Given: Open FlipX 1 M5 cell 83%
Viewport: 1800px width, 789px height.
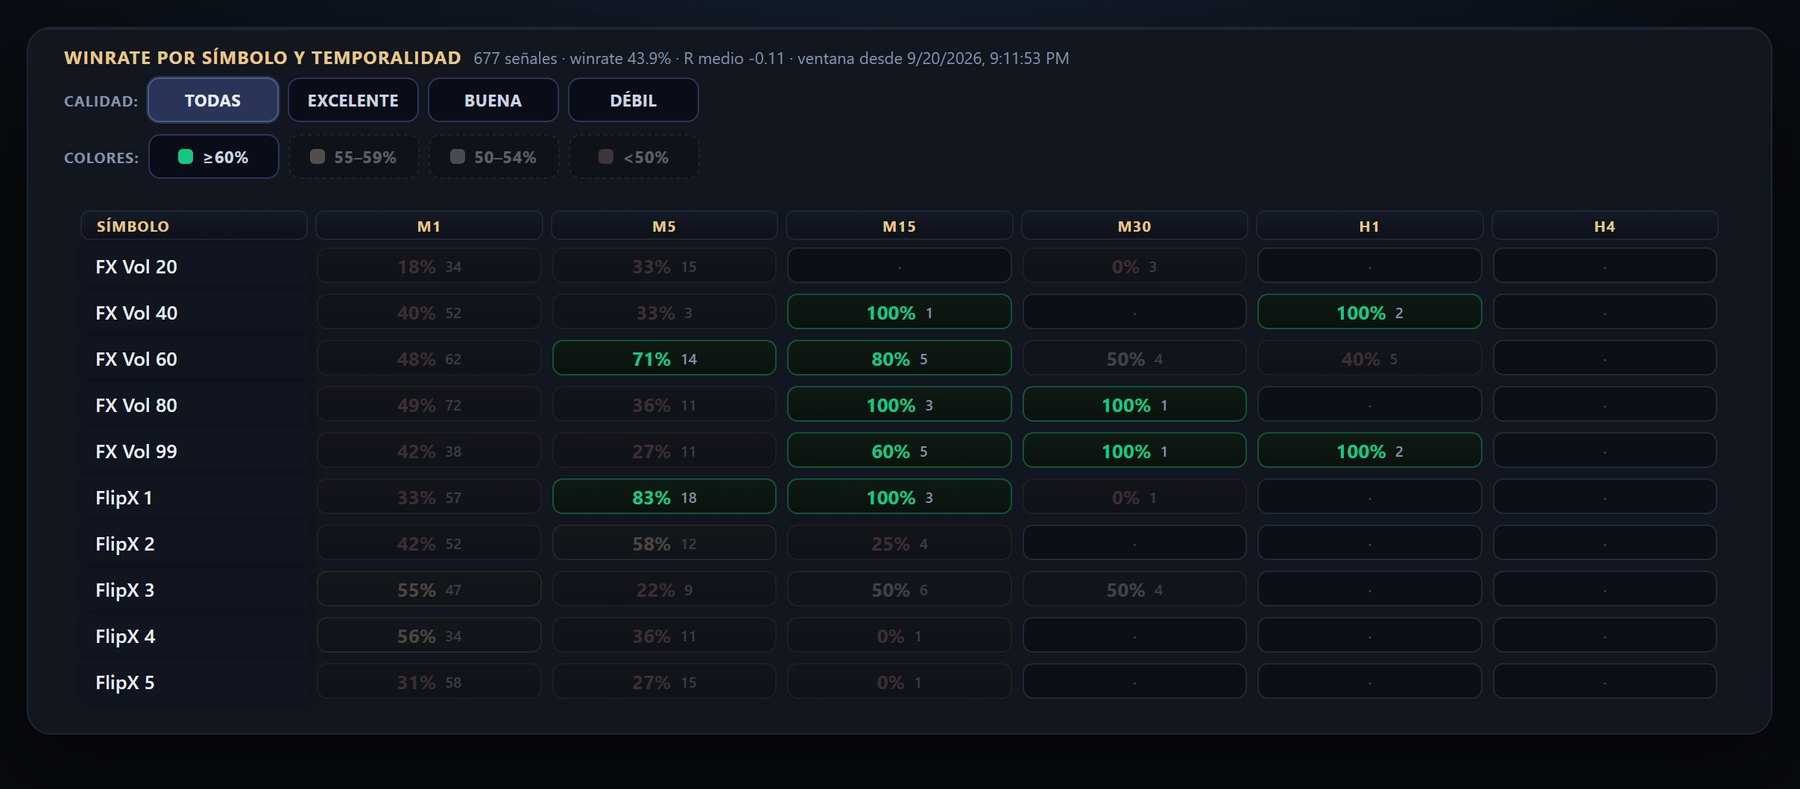Looking at the screenshot, I should (x=664, y=496).
